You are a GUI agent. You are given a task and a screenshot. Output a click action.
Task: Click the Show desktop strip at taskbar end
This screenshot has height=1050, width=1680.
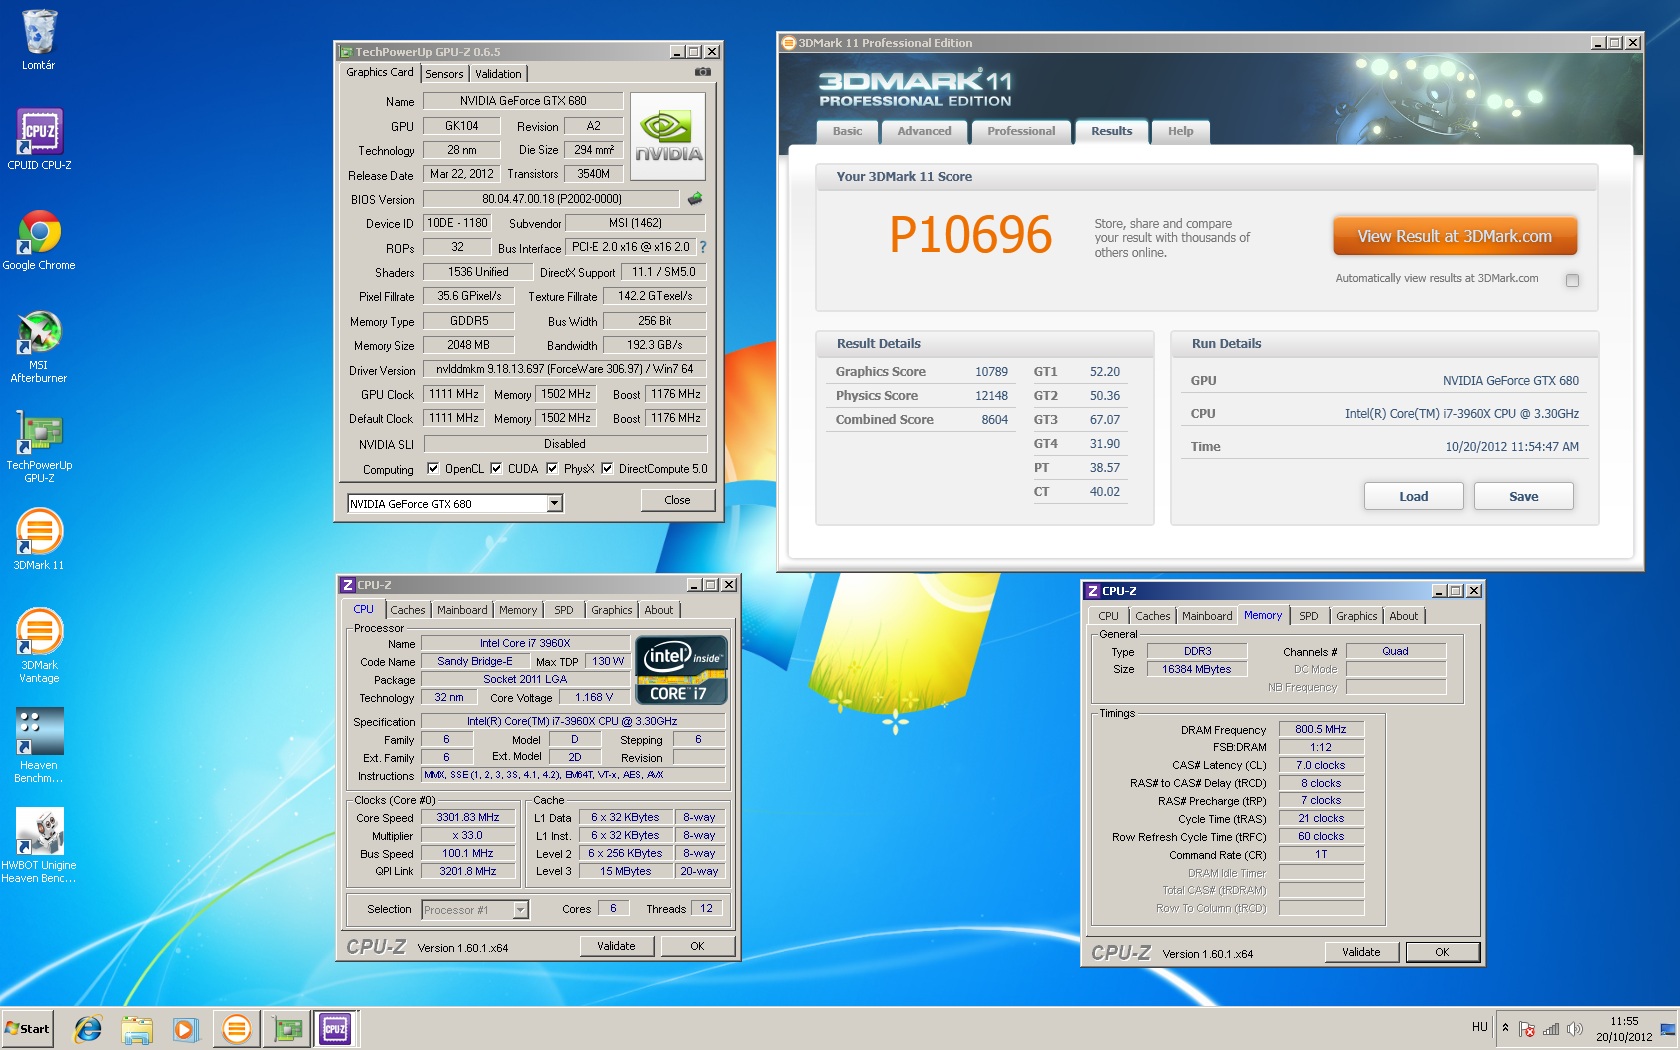pyautogui.click(x=1669, y=1028)
